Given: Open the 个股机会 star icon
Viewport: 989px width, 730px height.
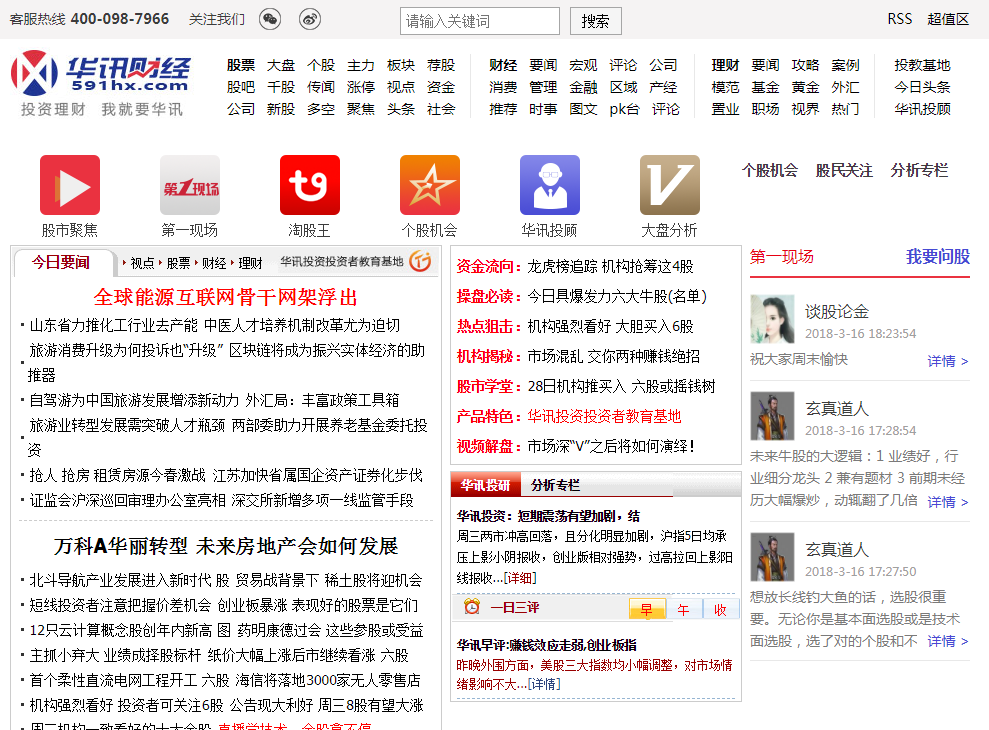Looking at the screenshot, I should point(430,185).
